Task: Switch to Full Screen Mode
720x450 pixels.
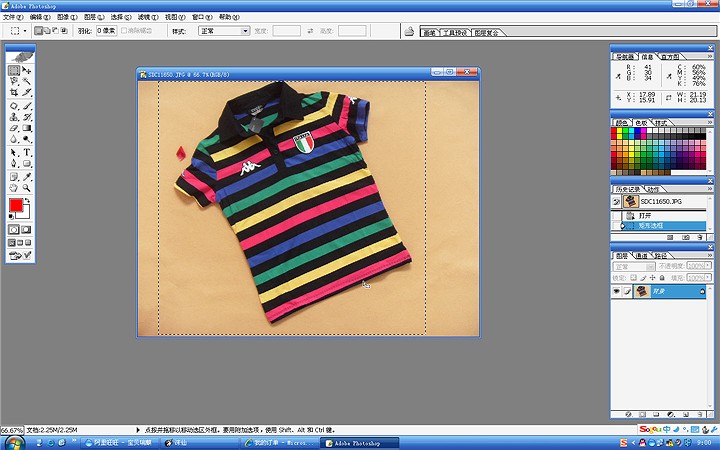Action: tap(28, 242)
